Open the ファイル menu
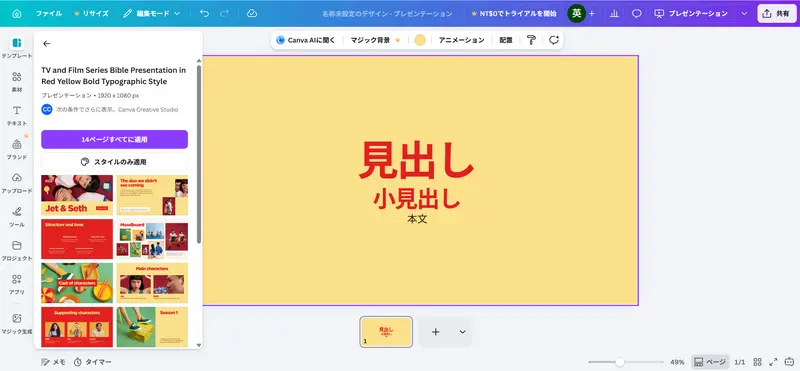 pos(49,14)
